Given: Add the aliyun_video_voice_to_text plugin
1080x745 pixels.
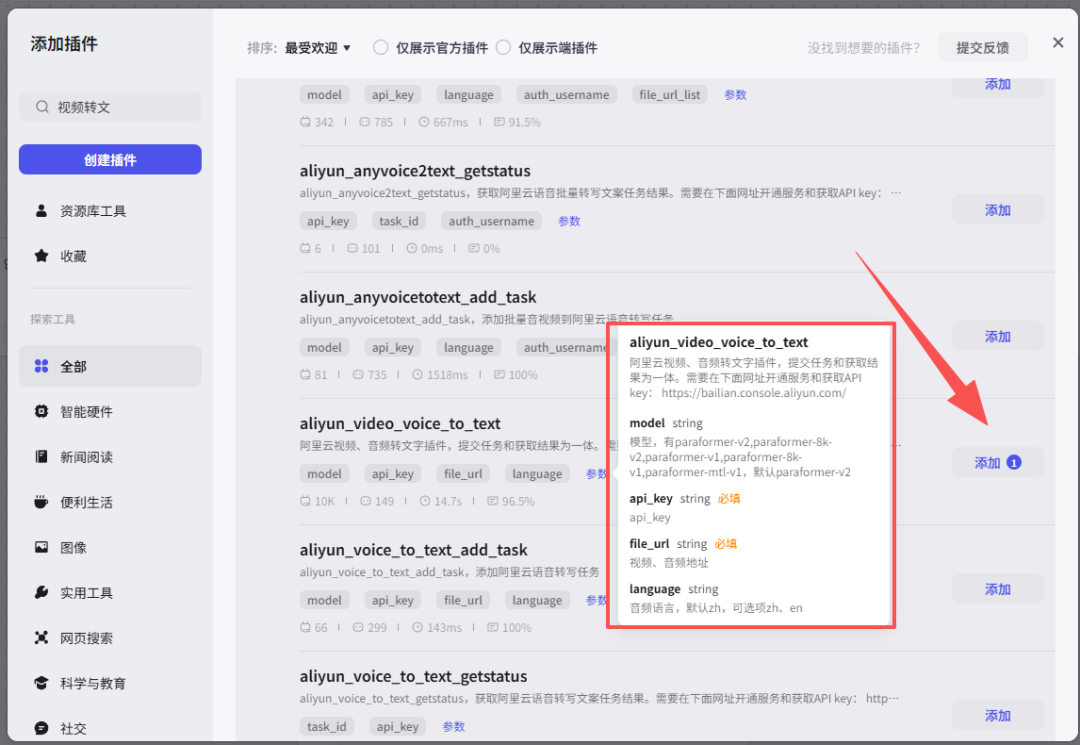Looking at the screenshot, I should tap(997, 463).
